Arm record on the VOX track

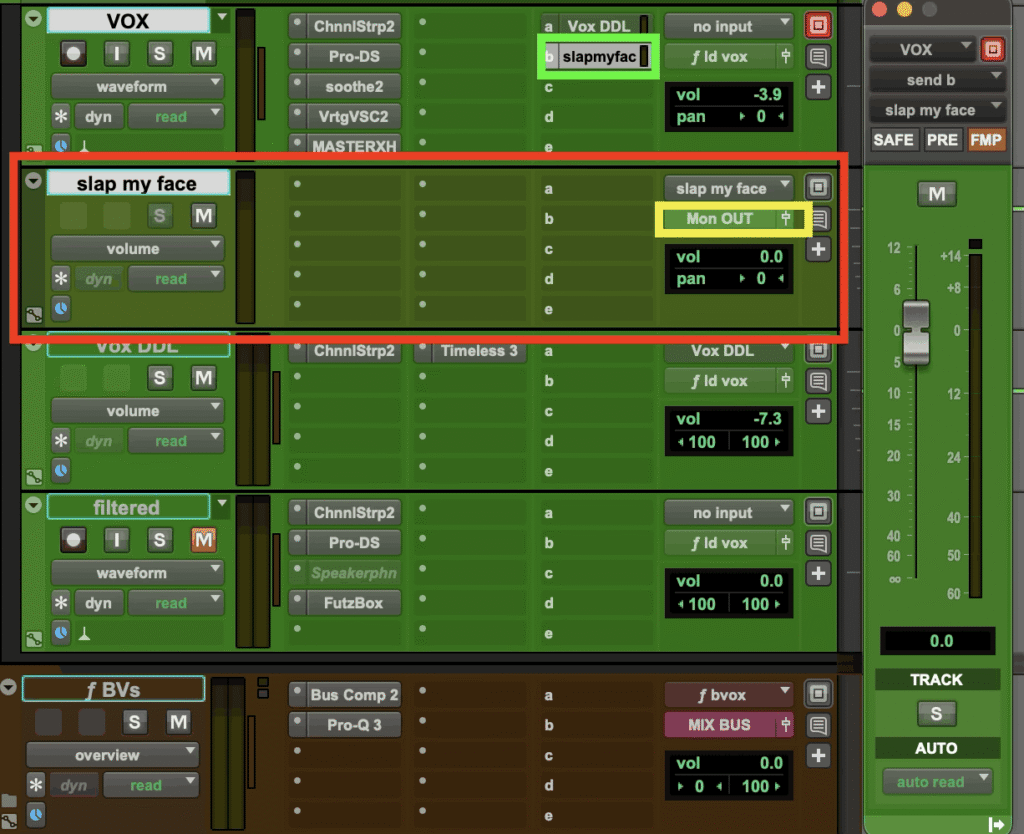click(73, 54)
